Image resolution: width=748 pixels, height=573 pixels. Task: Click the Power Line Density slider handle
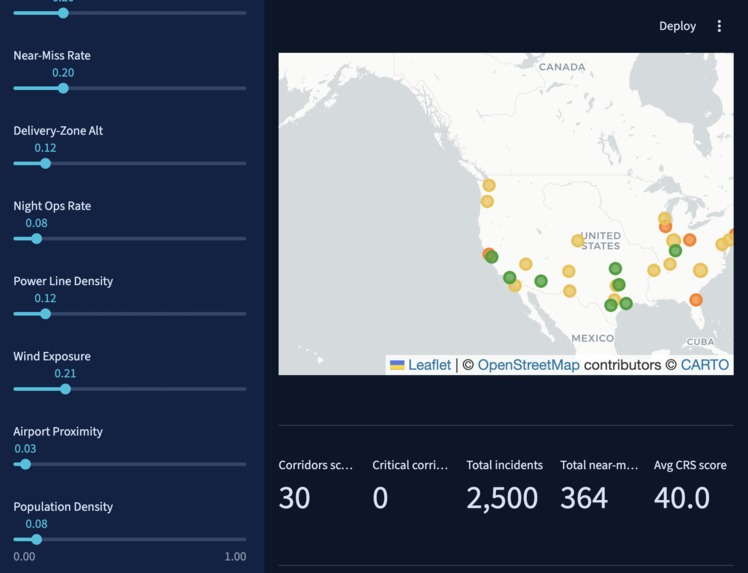(x=45, y=314)
